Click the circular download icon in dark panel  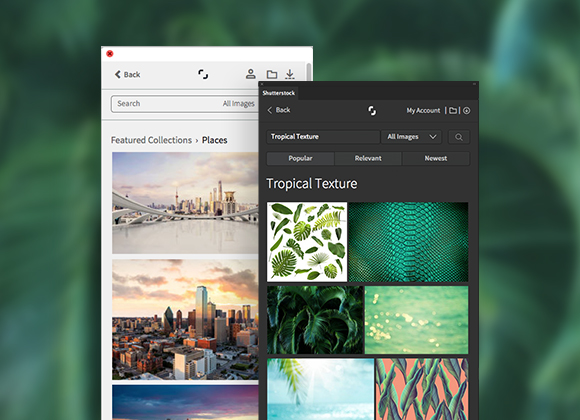467,110
